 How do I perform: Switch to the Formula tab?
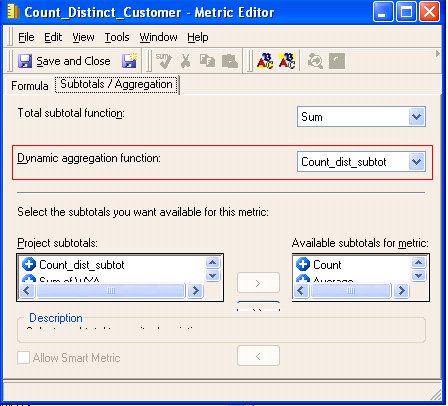(30, 86)
